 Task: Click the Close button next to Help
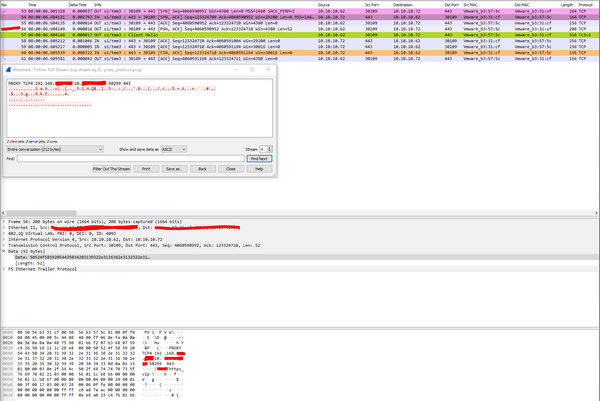(231, 169)
